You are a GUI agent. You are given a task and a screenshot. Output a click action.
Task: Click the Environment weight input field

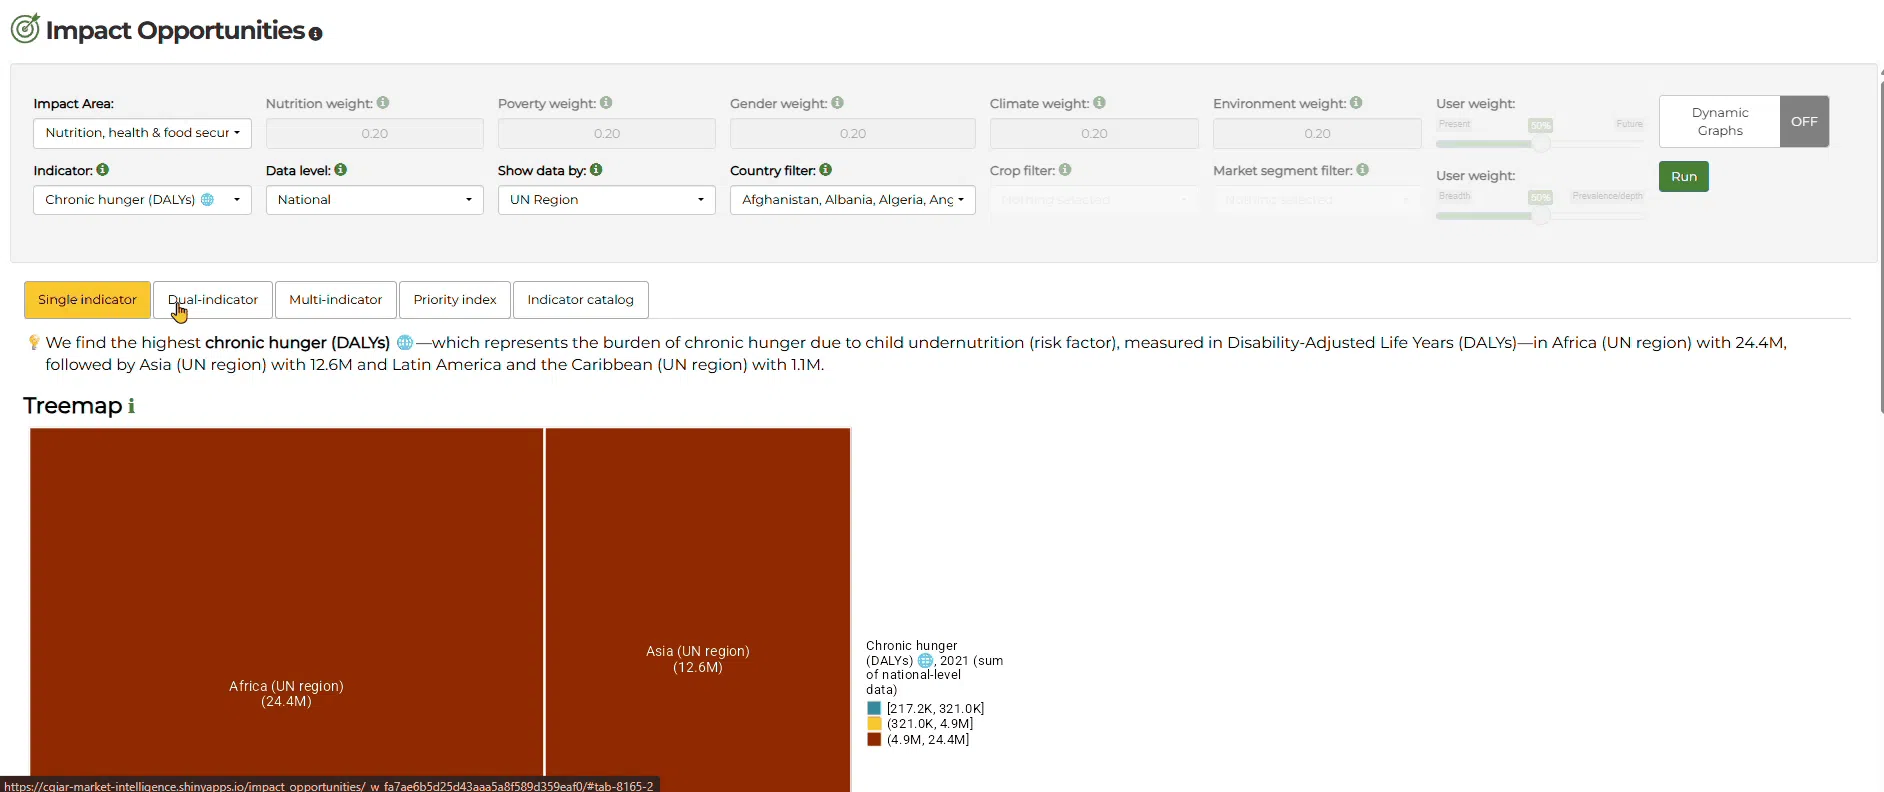click(x=1317, y=134)
